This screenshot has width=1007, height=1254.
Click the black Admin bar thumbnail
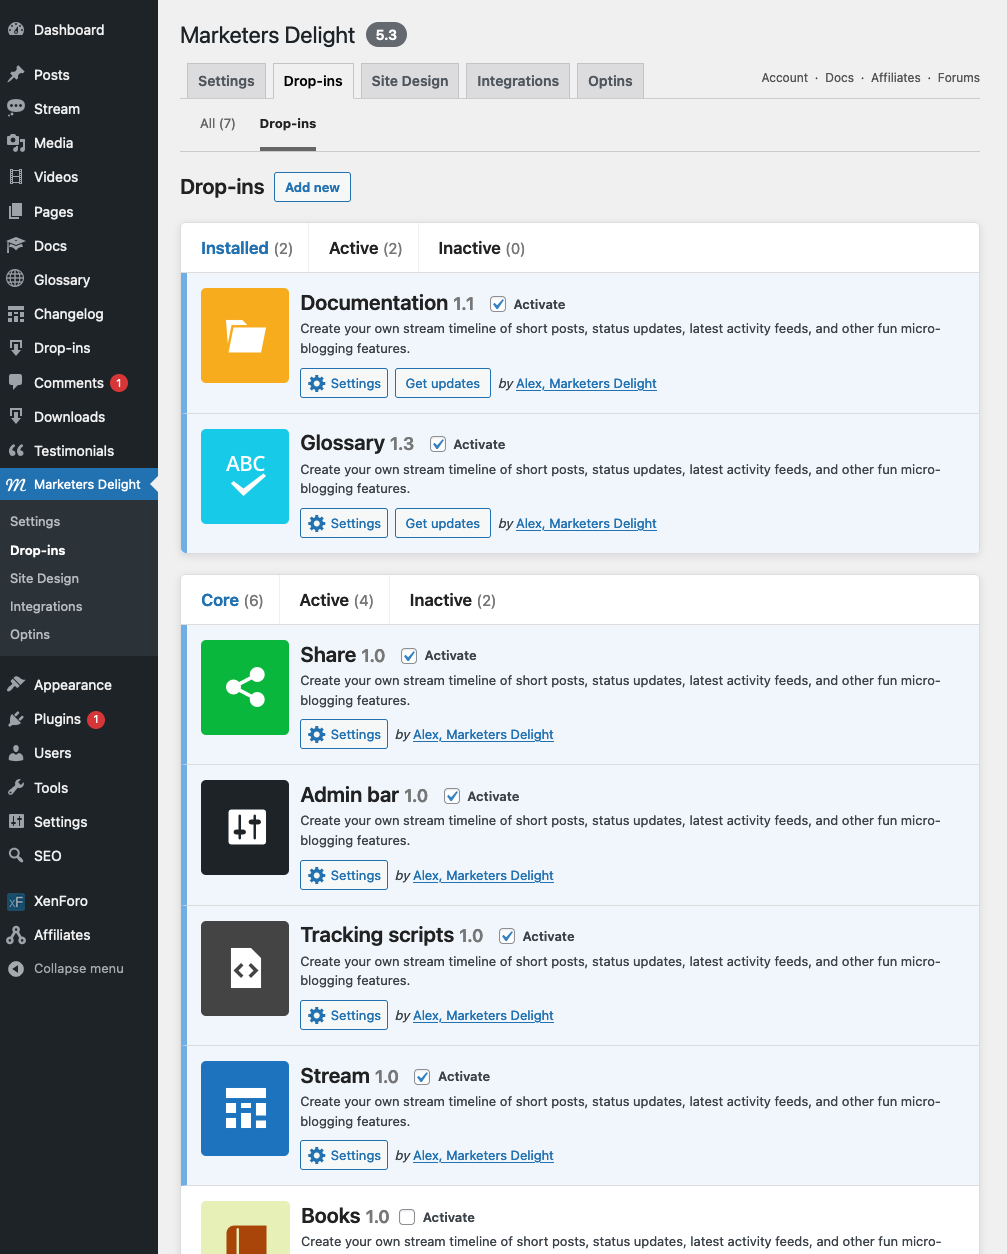pos(245,827)
